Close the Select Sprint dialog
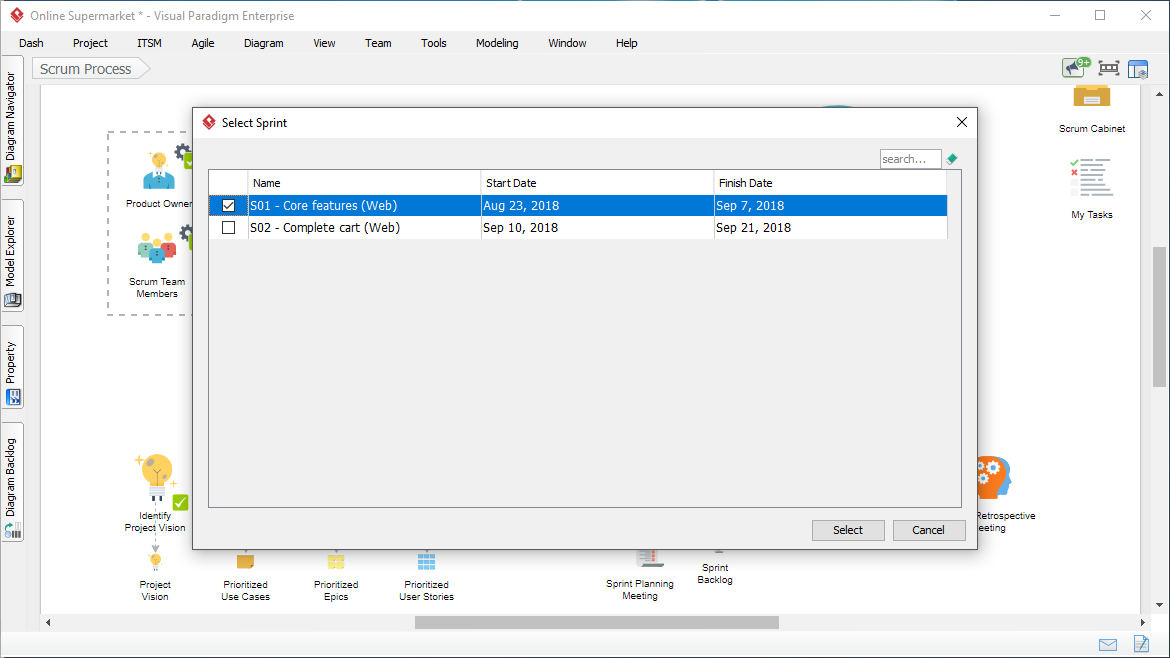The width and height of the screenshot is (1170, 658). point(962,122)
